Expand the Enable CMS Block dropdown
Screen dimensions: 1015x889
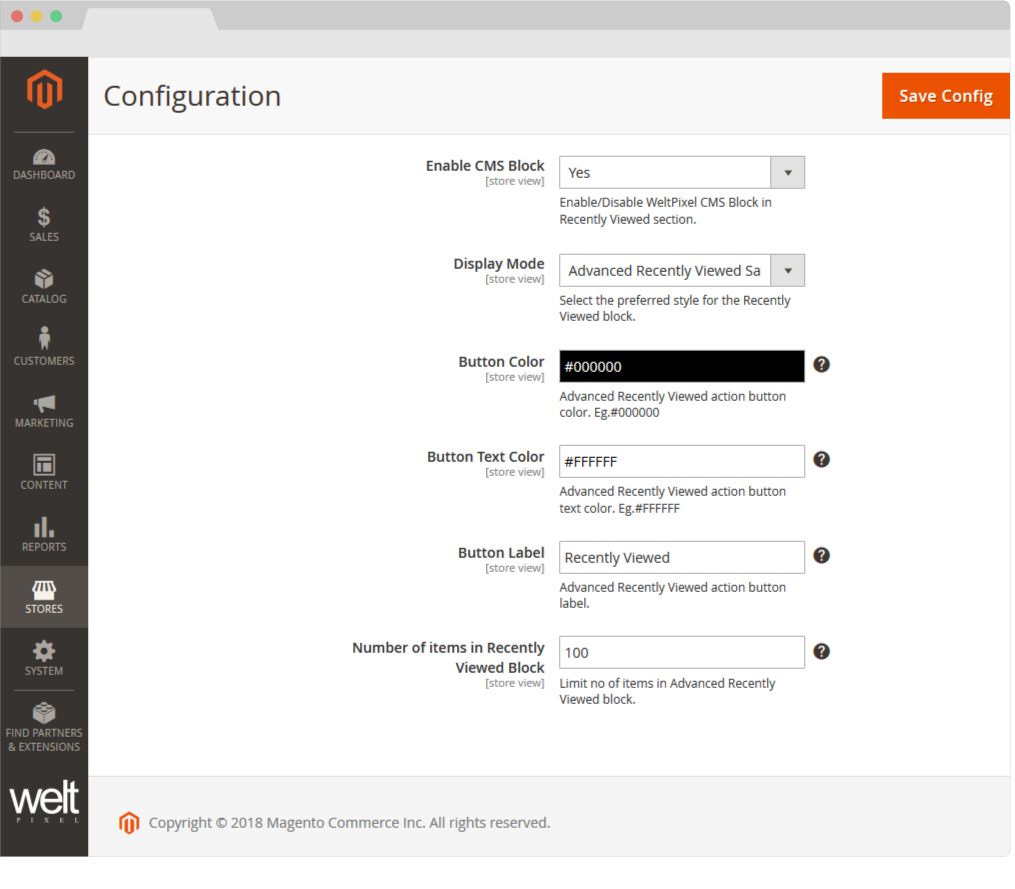[787, 173]
